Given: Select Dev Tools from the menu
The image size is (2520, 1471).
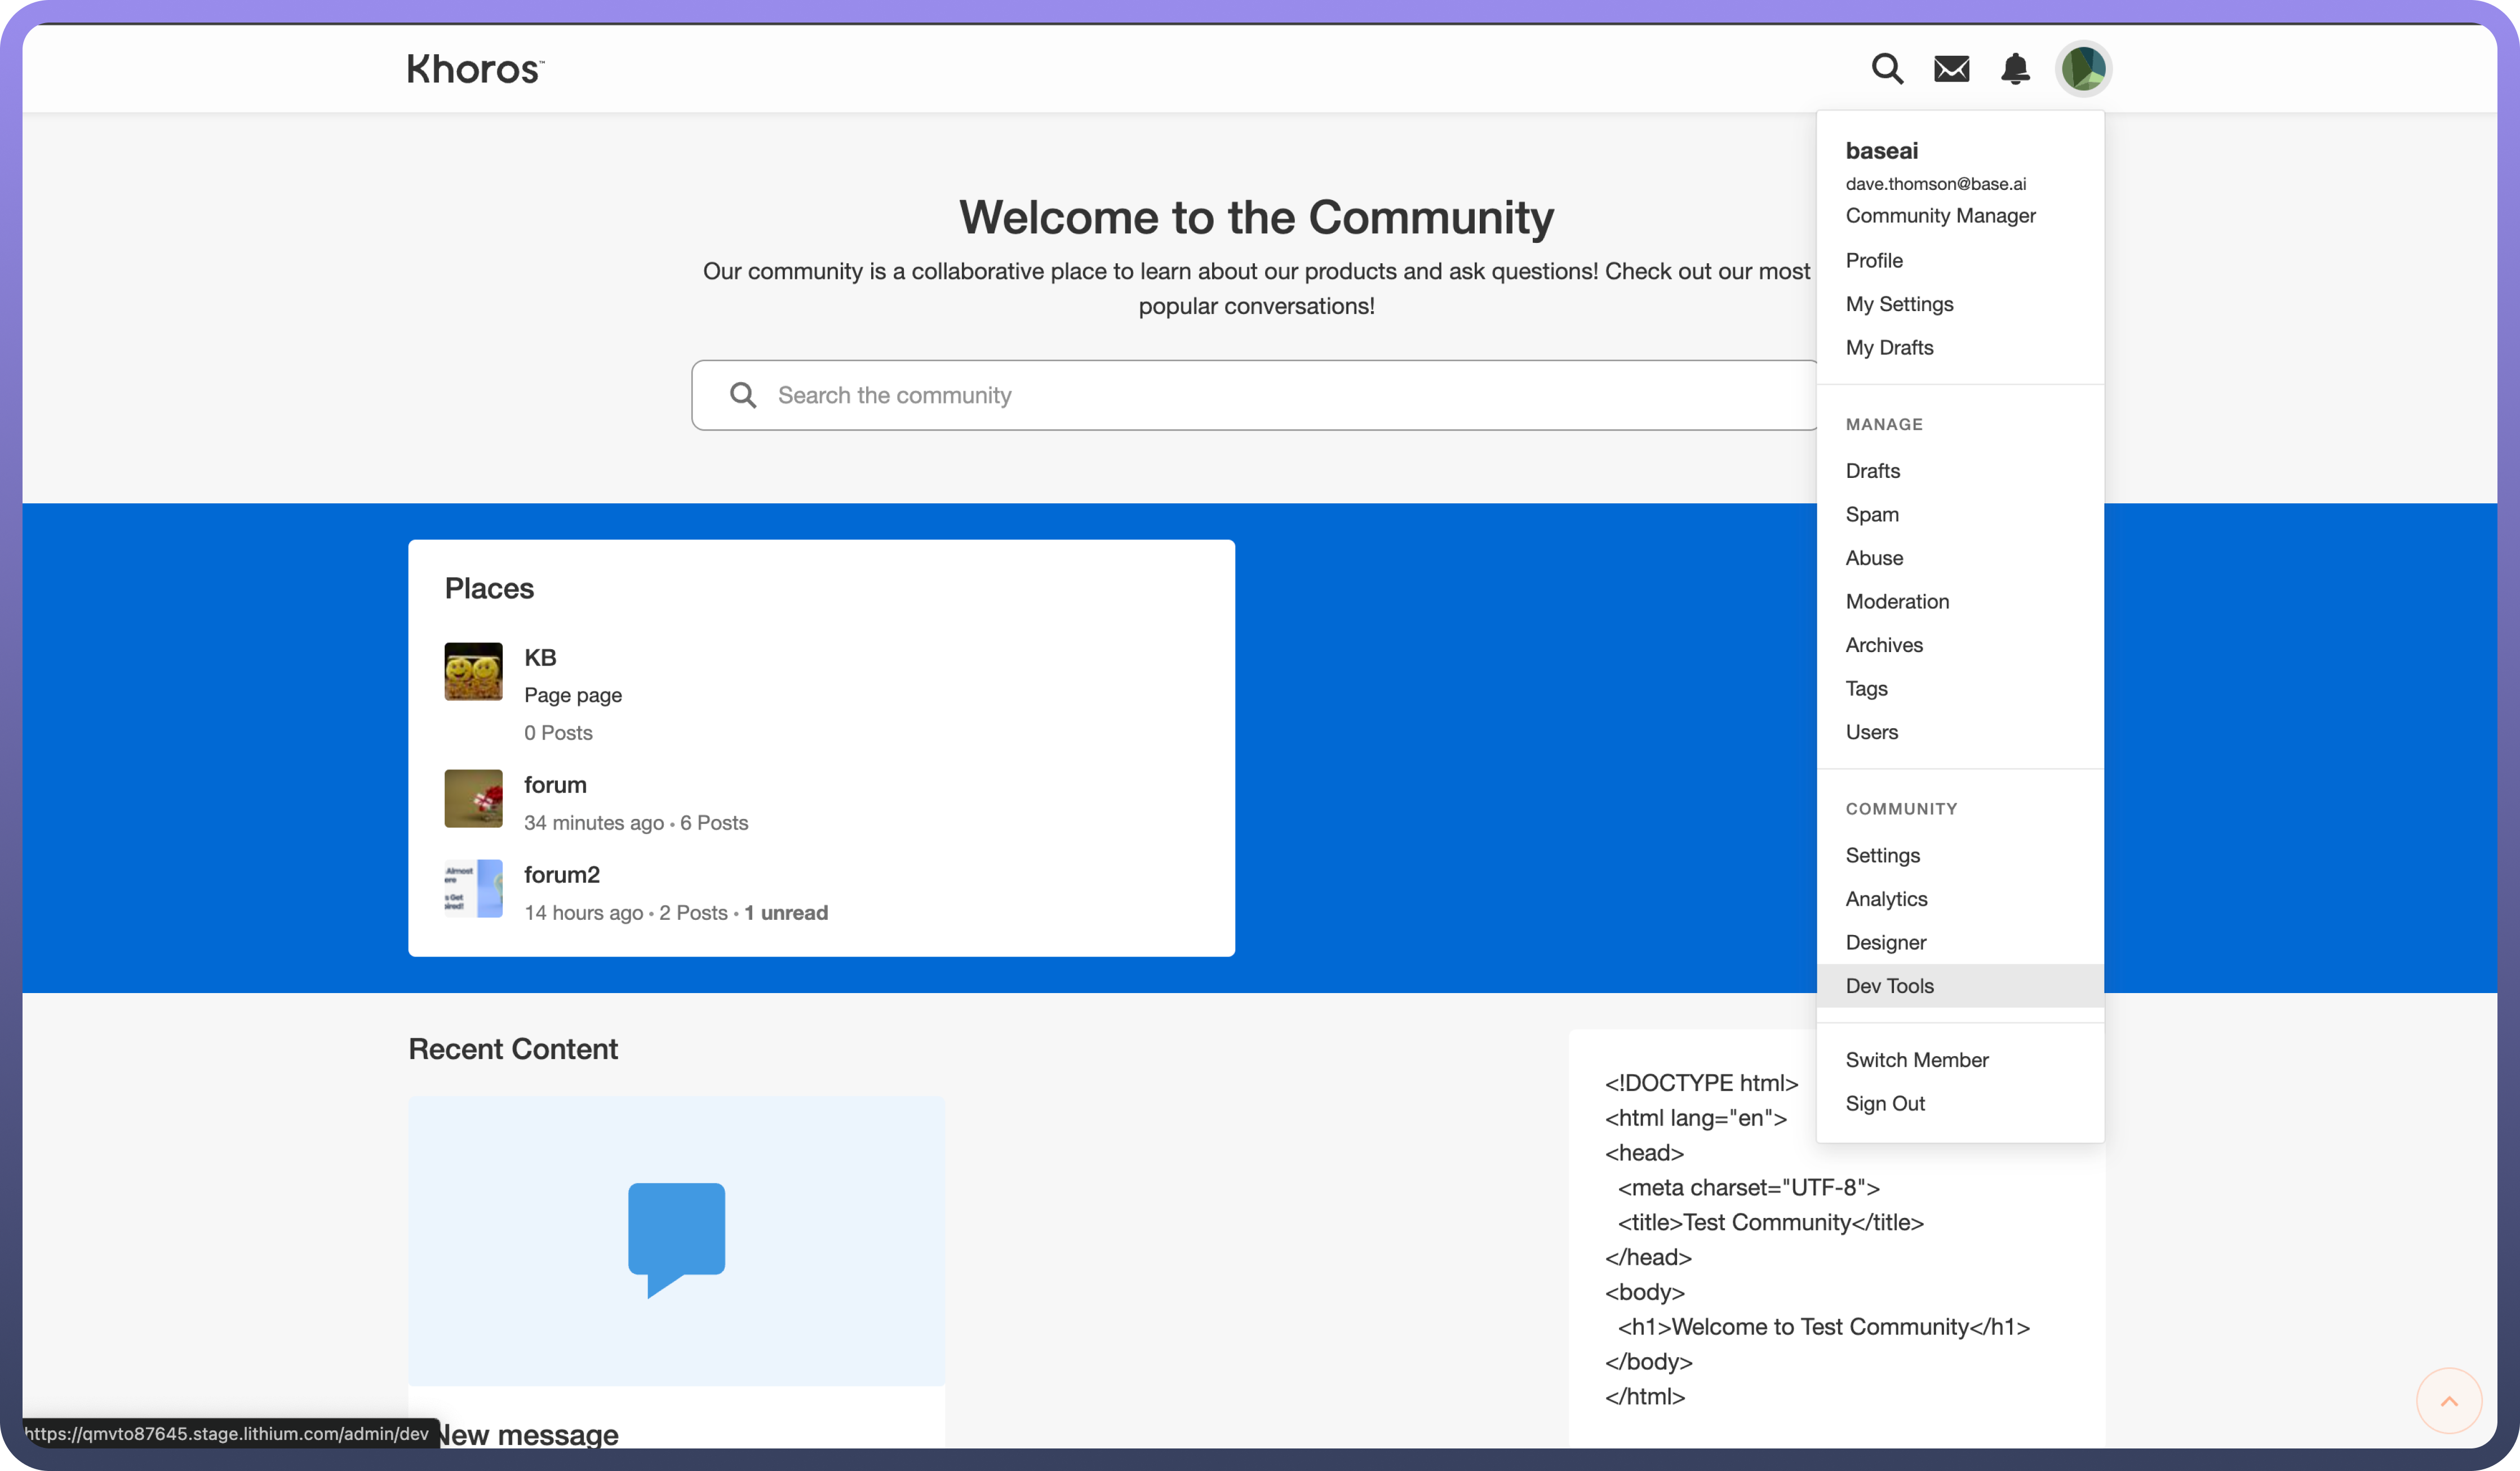Looking at the screenshot, I should [x=1889, y=986].
